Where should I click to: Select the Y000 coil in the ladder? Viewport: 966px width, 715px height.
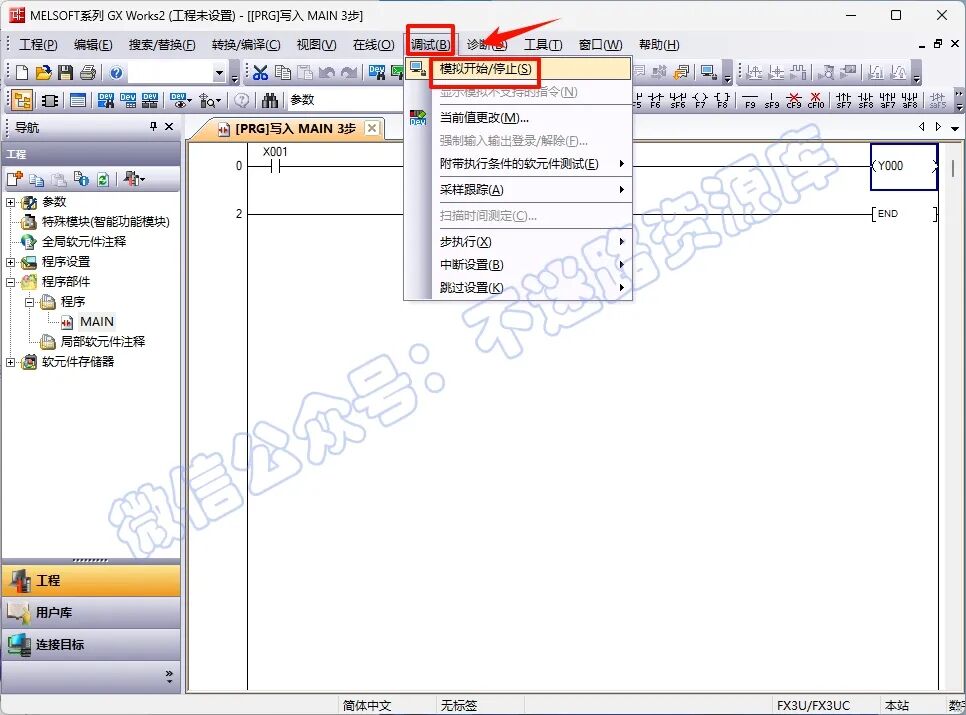tap(904, 166)
